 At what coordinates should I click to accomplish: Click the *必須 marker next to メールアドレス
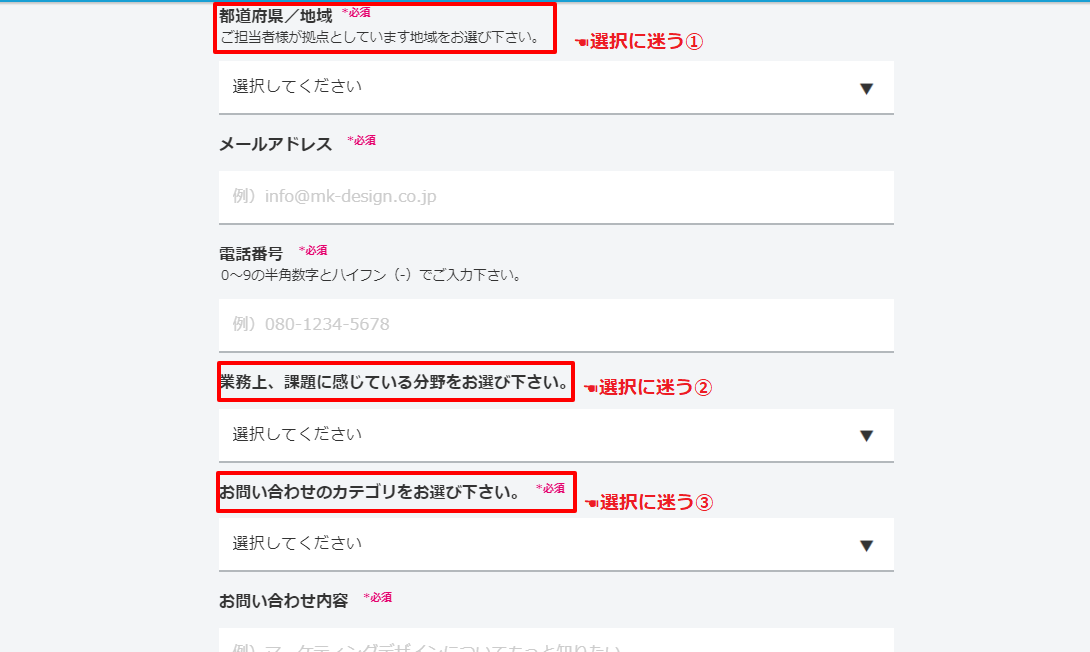coord(361,140)
